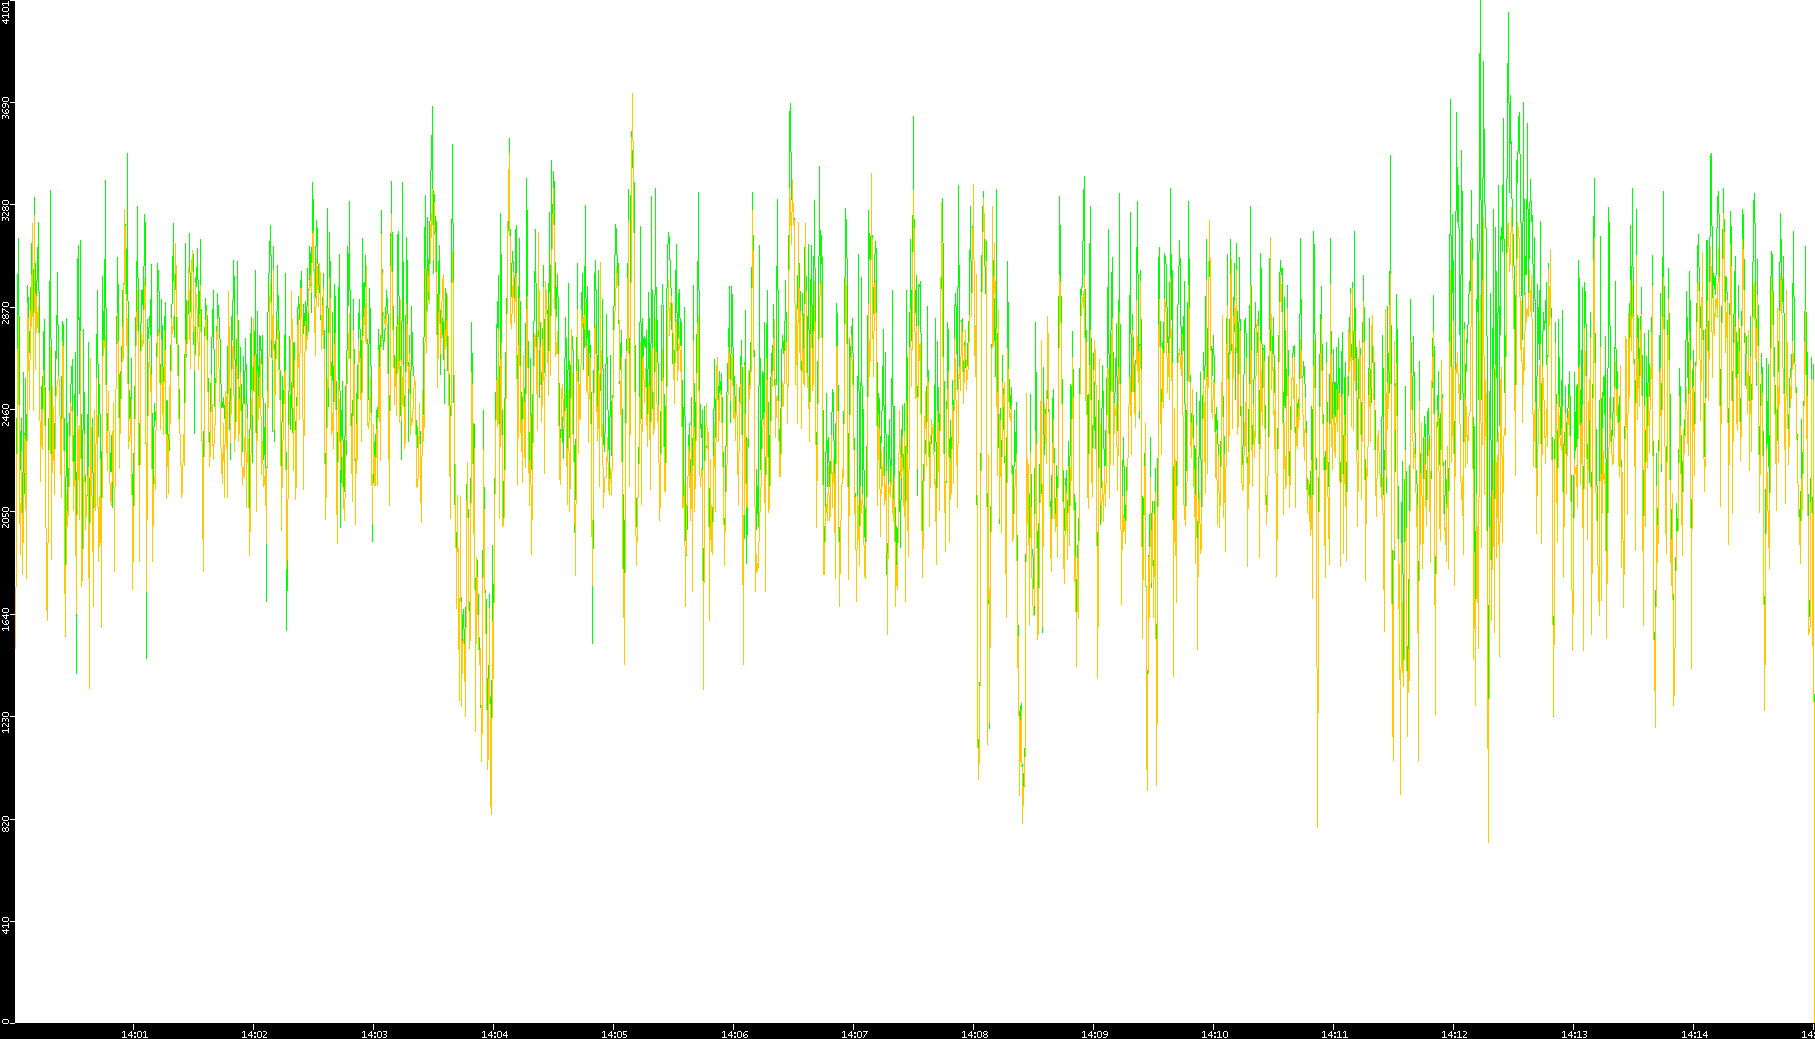The height and width of the screenshot is (1039, 1815).
Task: Click the 2050 value axis label
Action: click(6, 516)
